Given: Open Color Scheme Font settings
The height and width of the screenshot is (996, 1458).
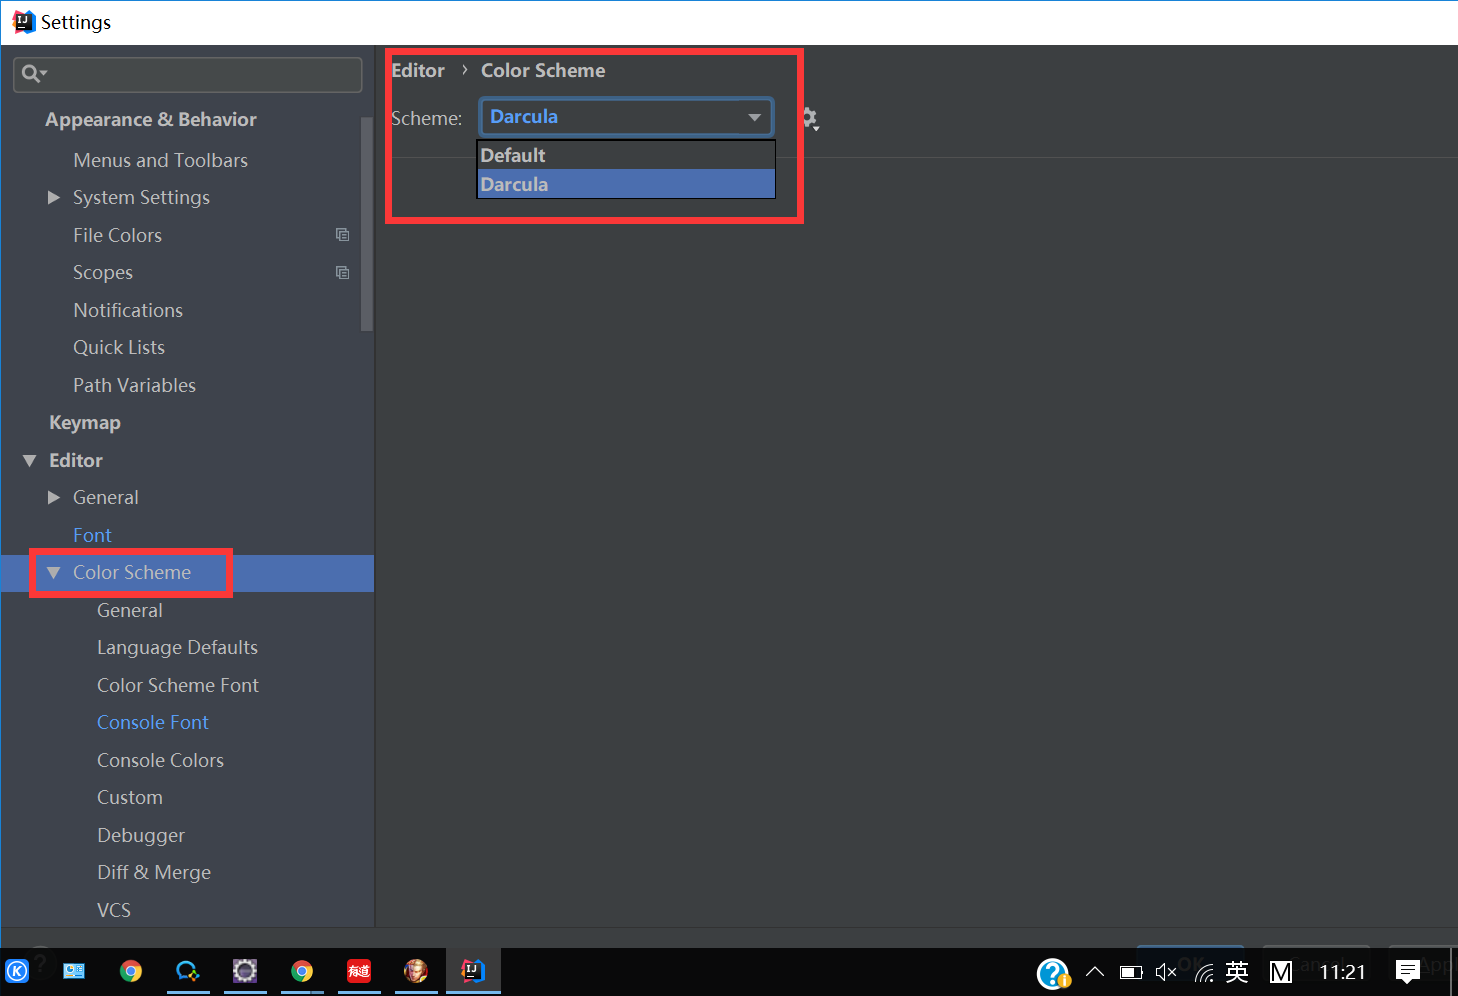Looking at the screenshot, I should pyautogui.click(x=178, y=685).
